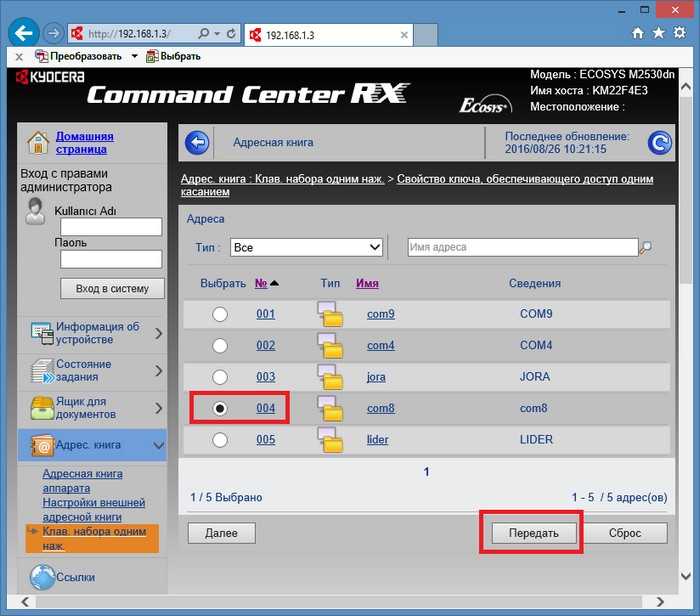Viewport: 700px width, 616px height.
Task: Open Настройки внешней адресной книги submenu link
Action: pyautogui.click(x=94, y=510)
